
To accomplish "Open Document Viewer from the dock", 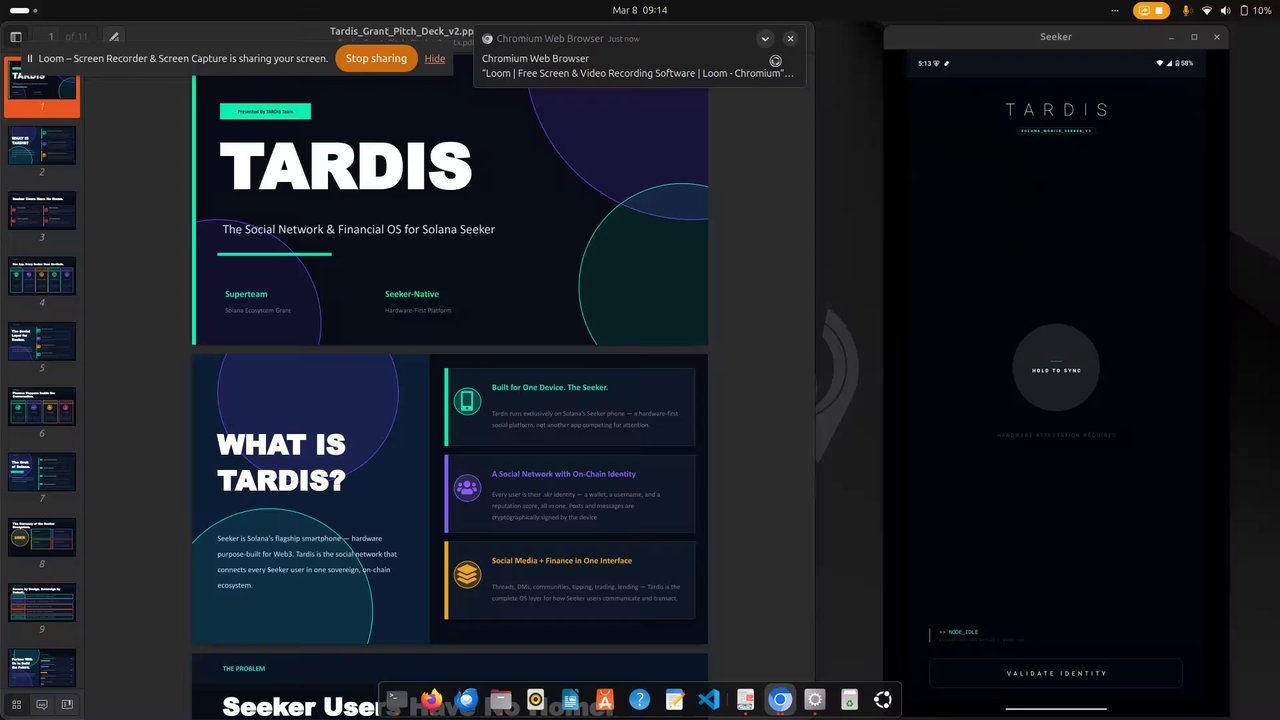I will (x=745, y=700).
